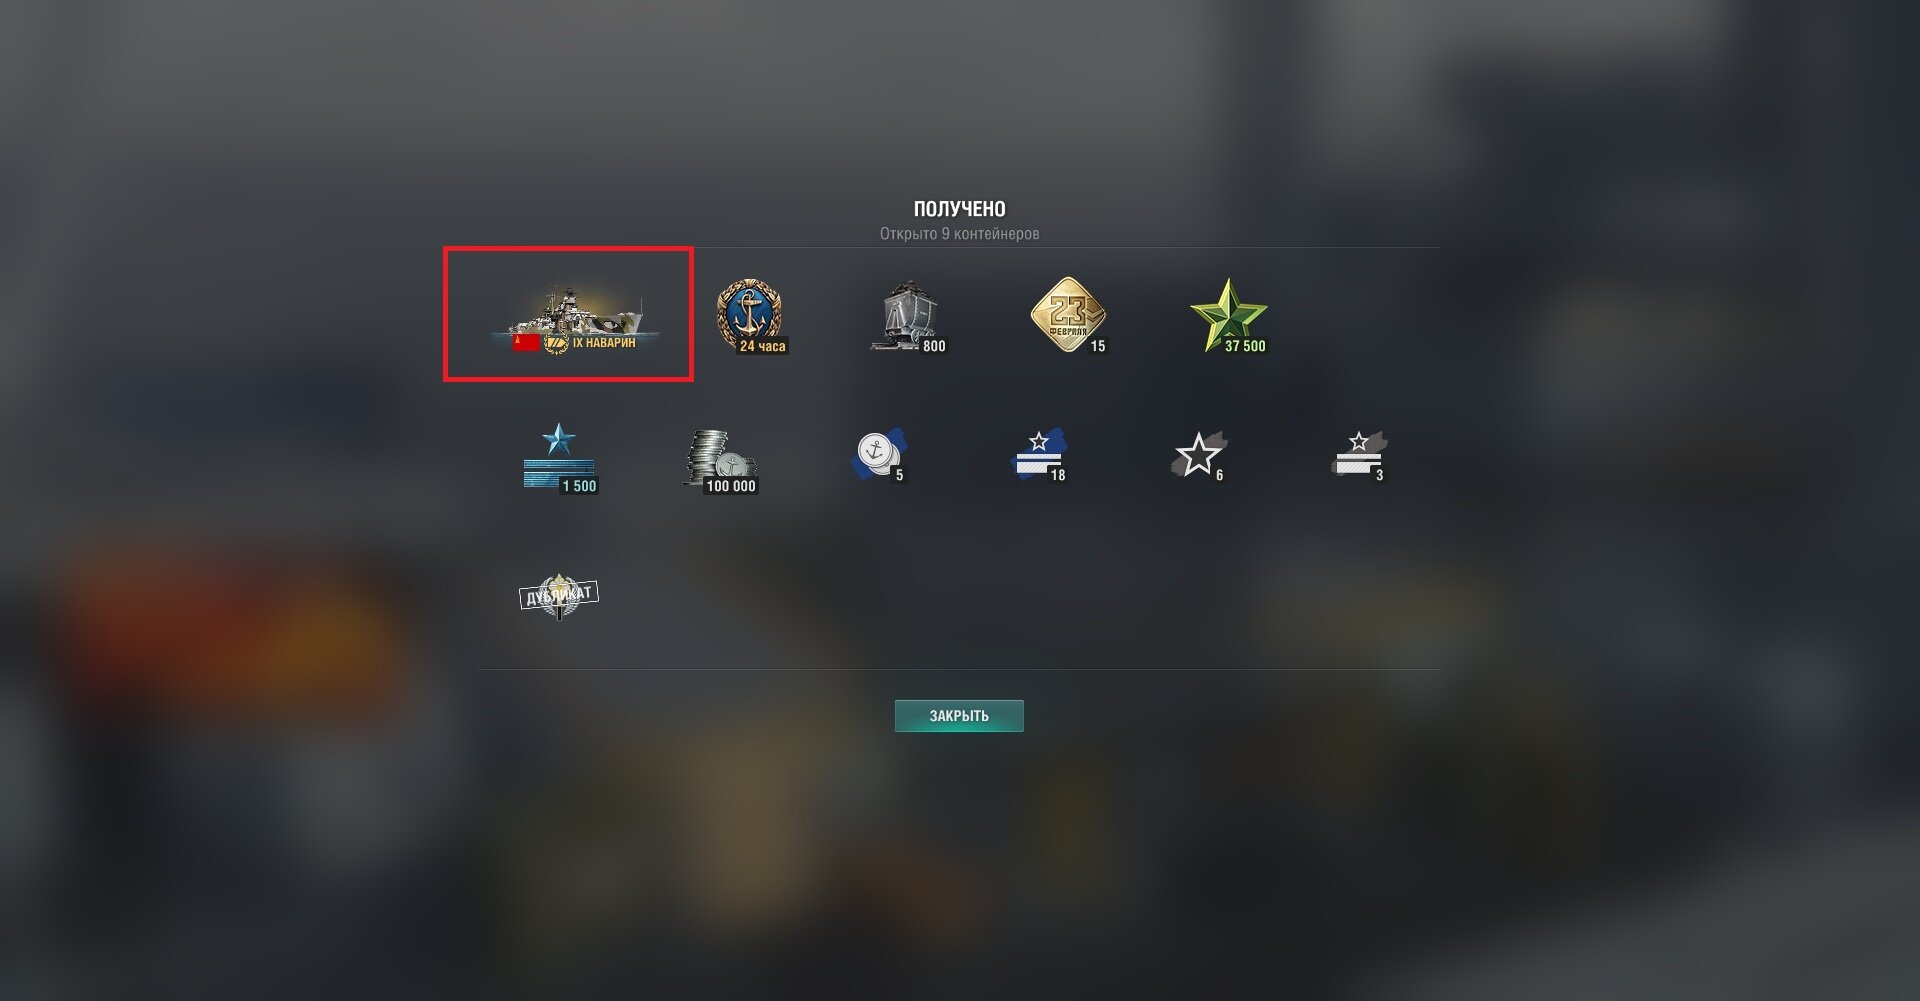
Task: Click the green star 37 500 reward
Action: pyautogui.click(x=1229, y=316)
